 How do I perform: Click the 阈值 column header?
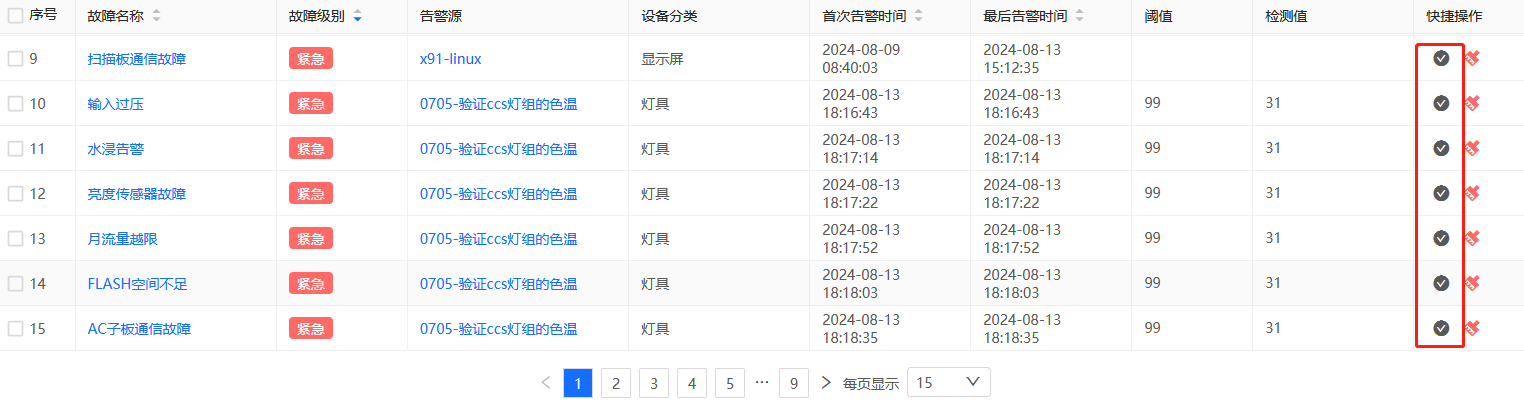(1159, 17)
